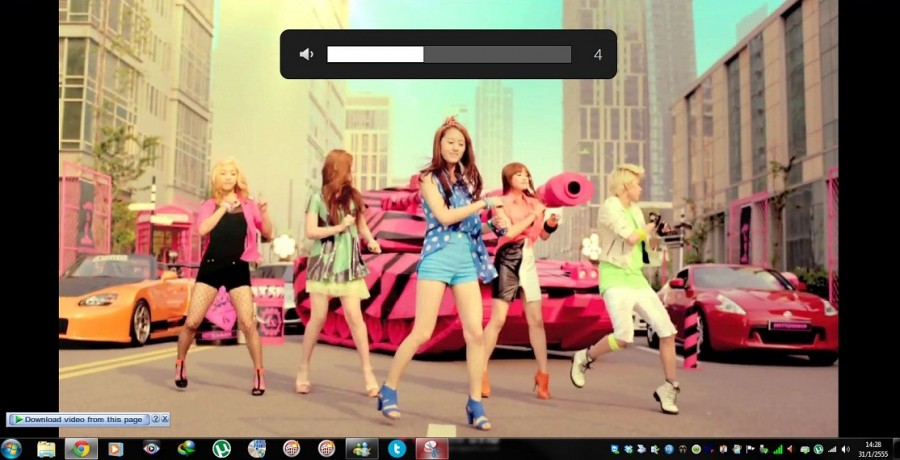Click the speaker icon in the volume overlay
Viewport: 900px width, 460px height.
pyautogui.click(x=307, y=55)
